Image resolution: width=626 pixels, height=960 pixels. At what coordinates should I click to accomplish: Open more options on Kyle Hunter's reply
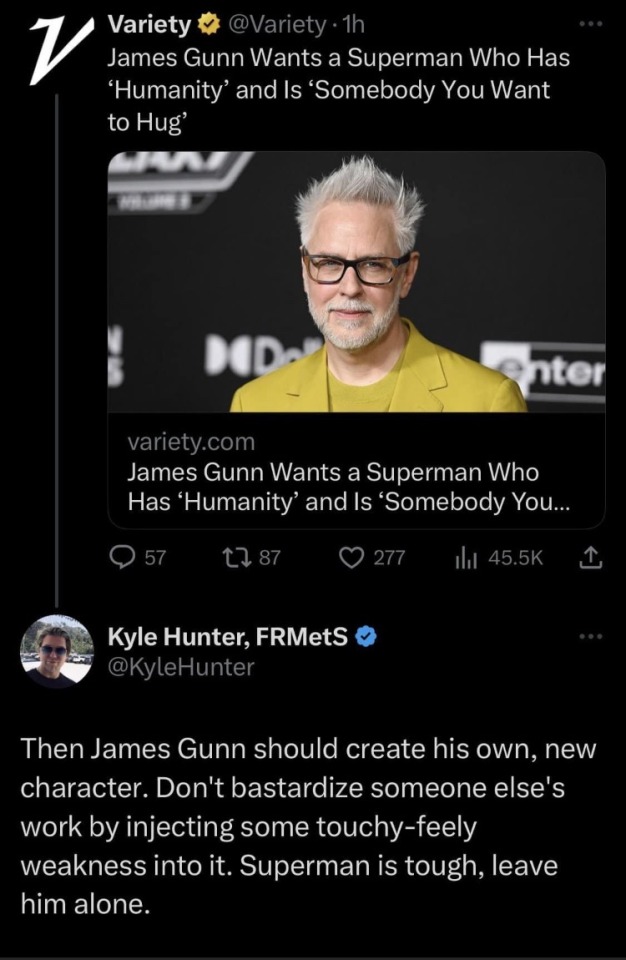(x=592, y=637)
